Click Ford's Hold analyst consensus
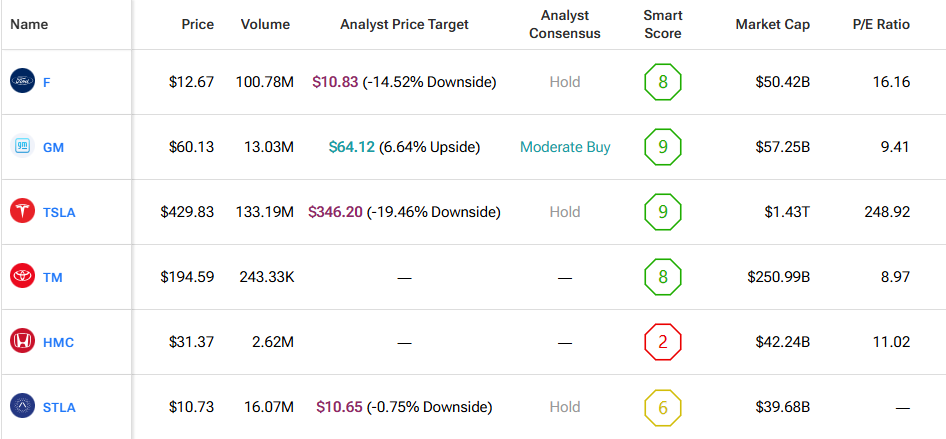Viewport: 946px width, 439px height. coord(565,82)
